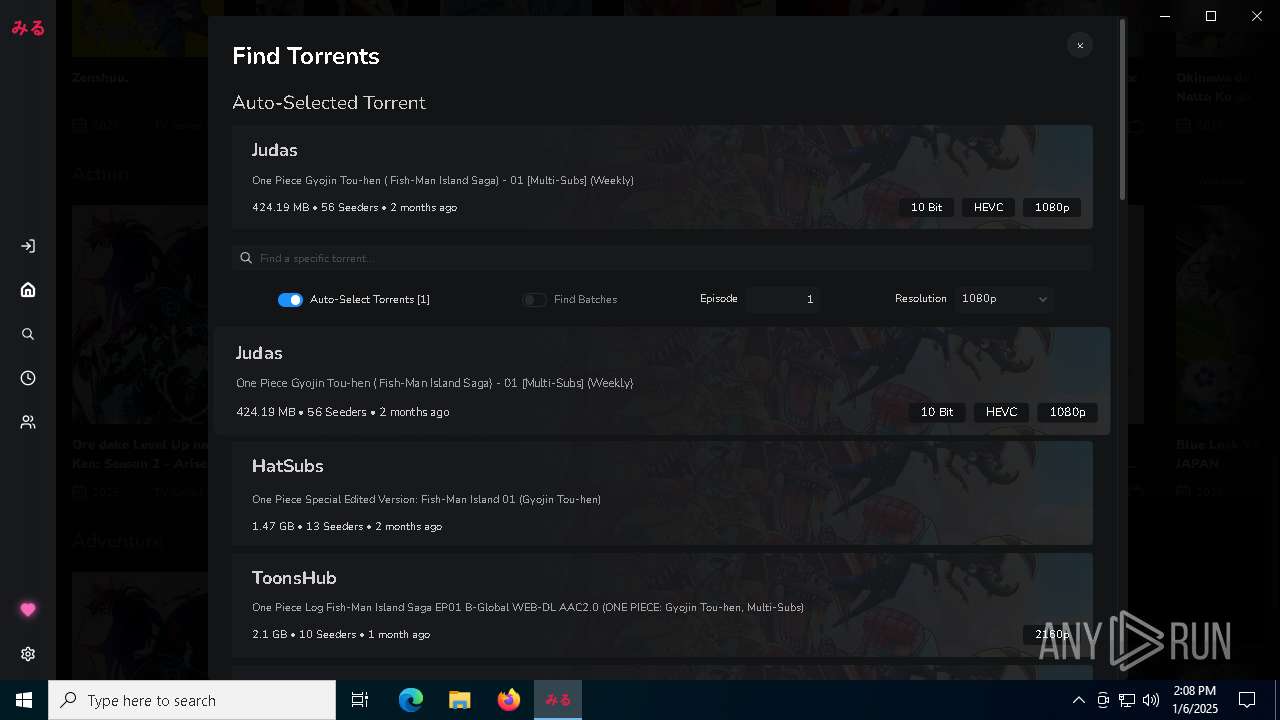Click the Windows Start button

(x=24, y=700)
